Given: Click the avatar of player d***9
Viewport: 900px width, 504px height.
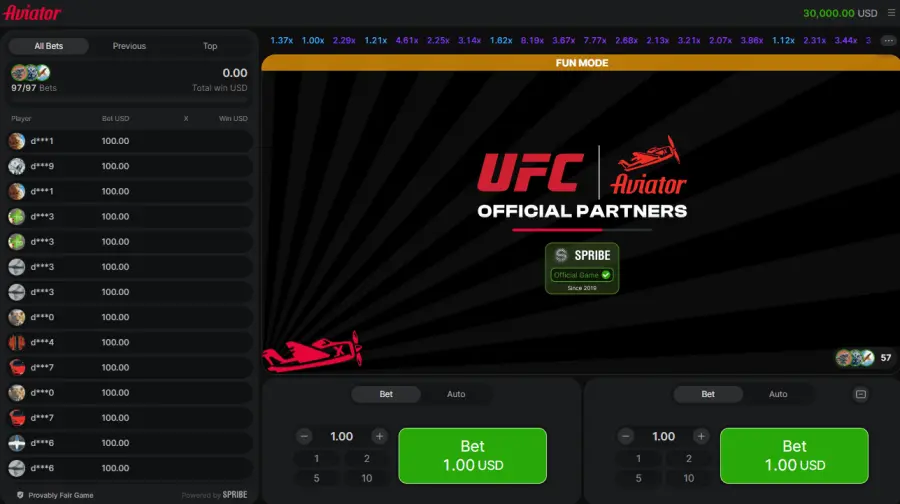Looking at the screenshot, I should pos(17,166).
